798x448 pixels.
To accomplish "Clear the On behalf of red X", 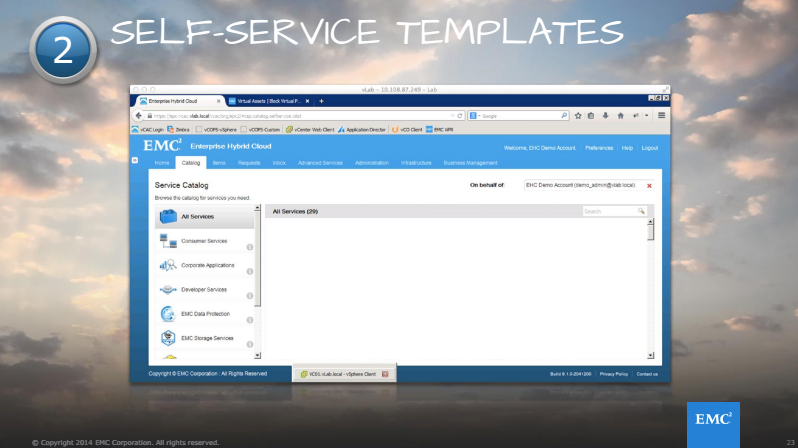I will click(649, 186).
